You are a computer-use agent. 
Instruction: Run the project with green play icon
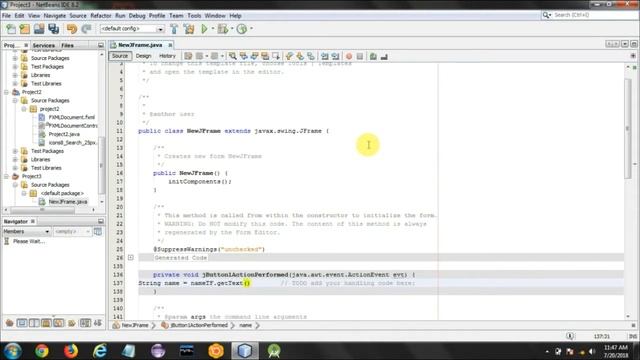coord(204,29)
